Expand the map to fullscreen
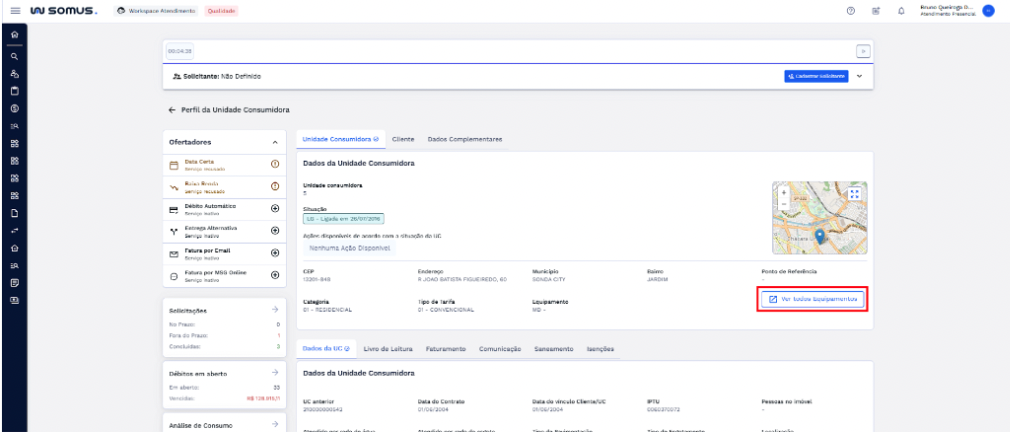This screenshot has width=1010, height=432. [x=855, y=194]
